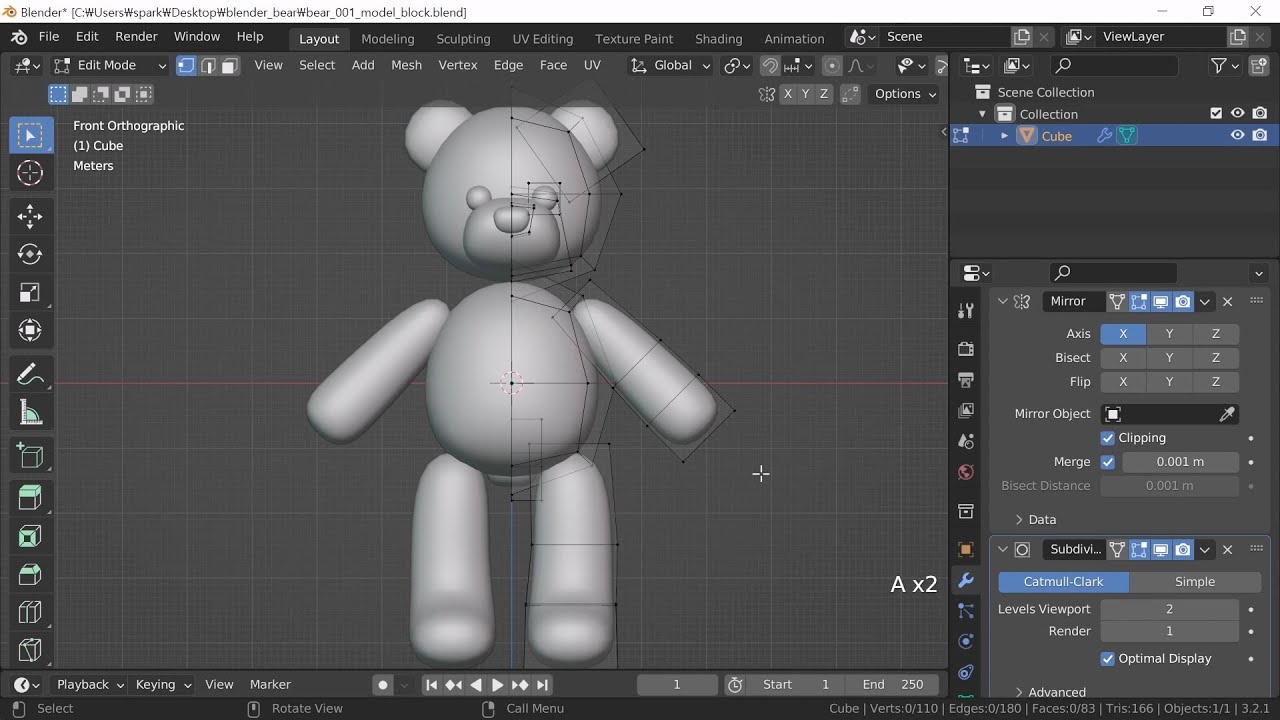The image size is (1280, 720).
Task: Select the Extrude Region tool
Action: (x=30, y=498)
